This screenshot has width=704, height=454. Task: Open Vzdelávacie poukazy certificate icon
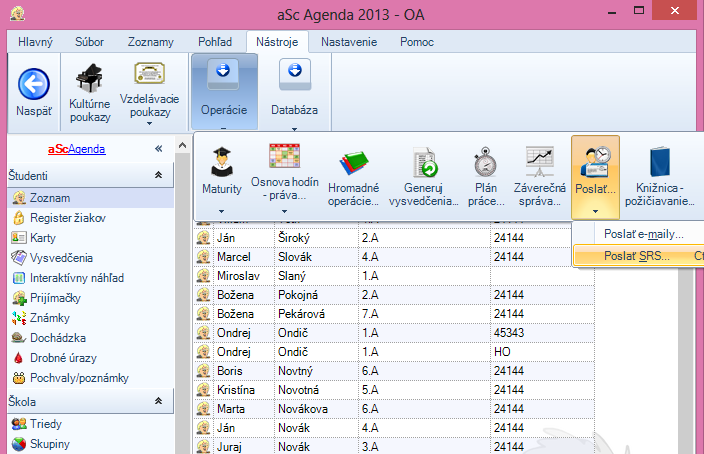pyautogui.click(x=150, y=73)
